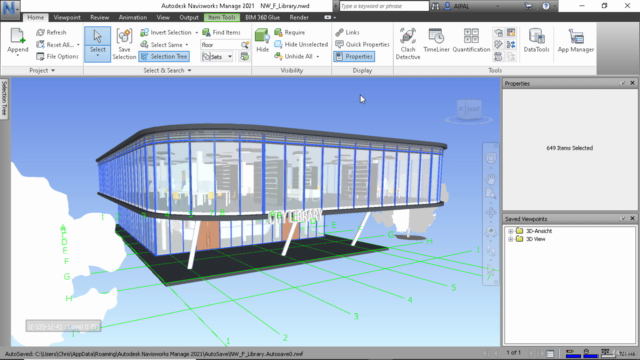
Task: Click the Save Selection button
Action: click(124, 44)
